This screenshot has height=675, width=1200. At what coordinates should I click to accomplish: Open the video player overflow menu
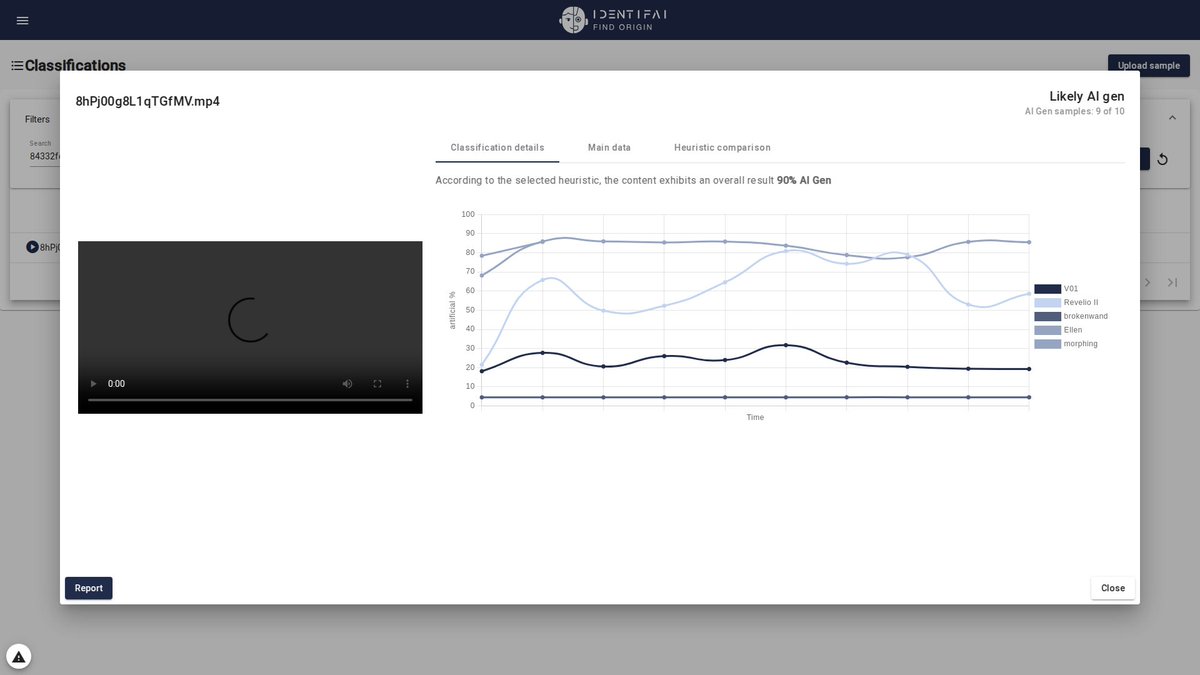pos(406,383)
